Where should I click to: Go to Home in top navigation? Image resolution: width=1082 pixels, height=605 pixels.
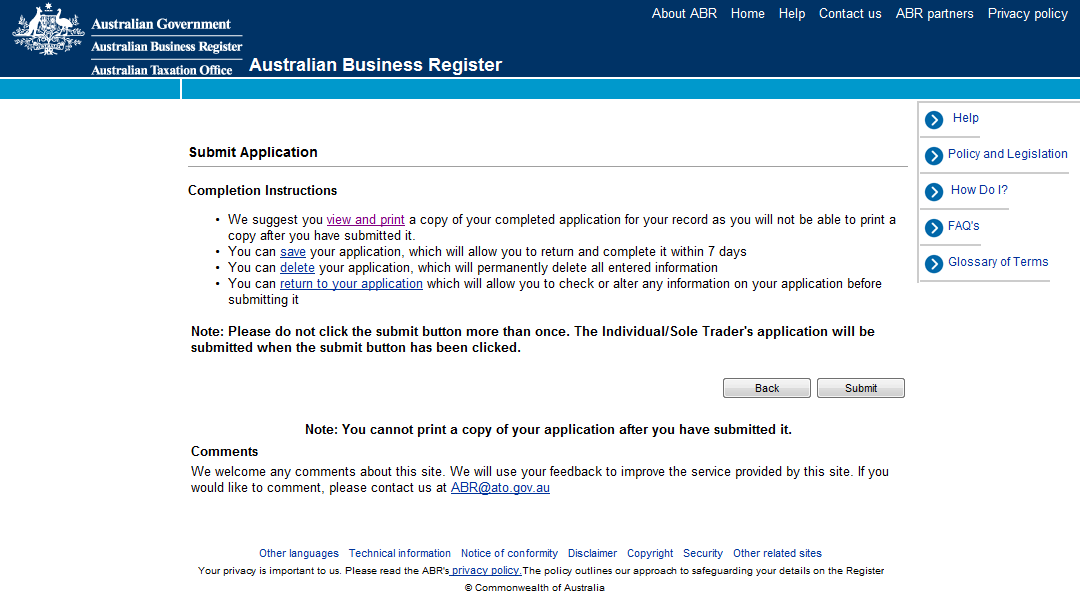click(747, 14)
